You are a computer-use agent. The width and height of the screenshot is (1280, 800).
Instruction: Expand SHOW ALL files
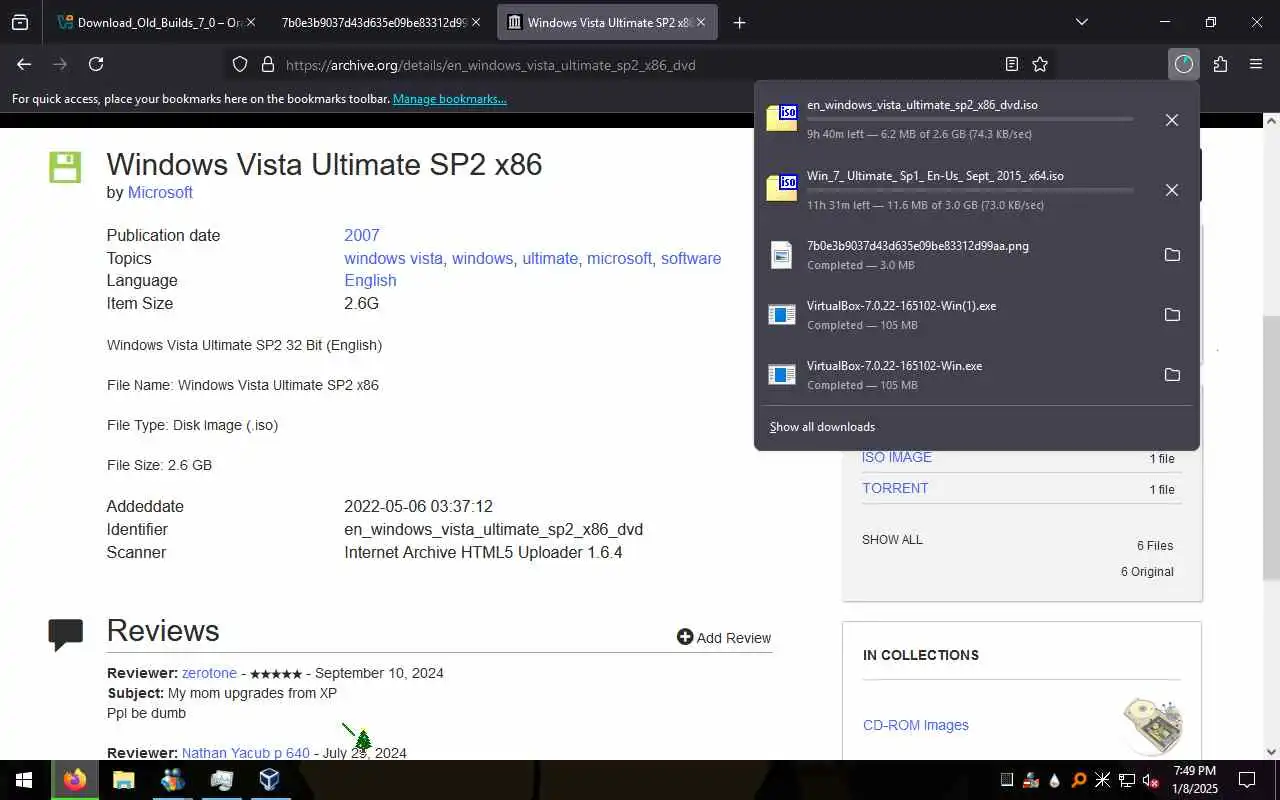click(892, 539)
